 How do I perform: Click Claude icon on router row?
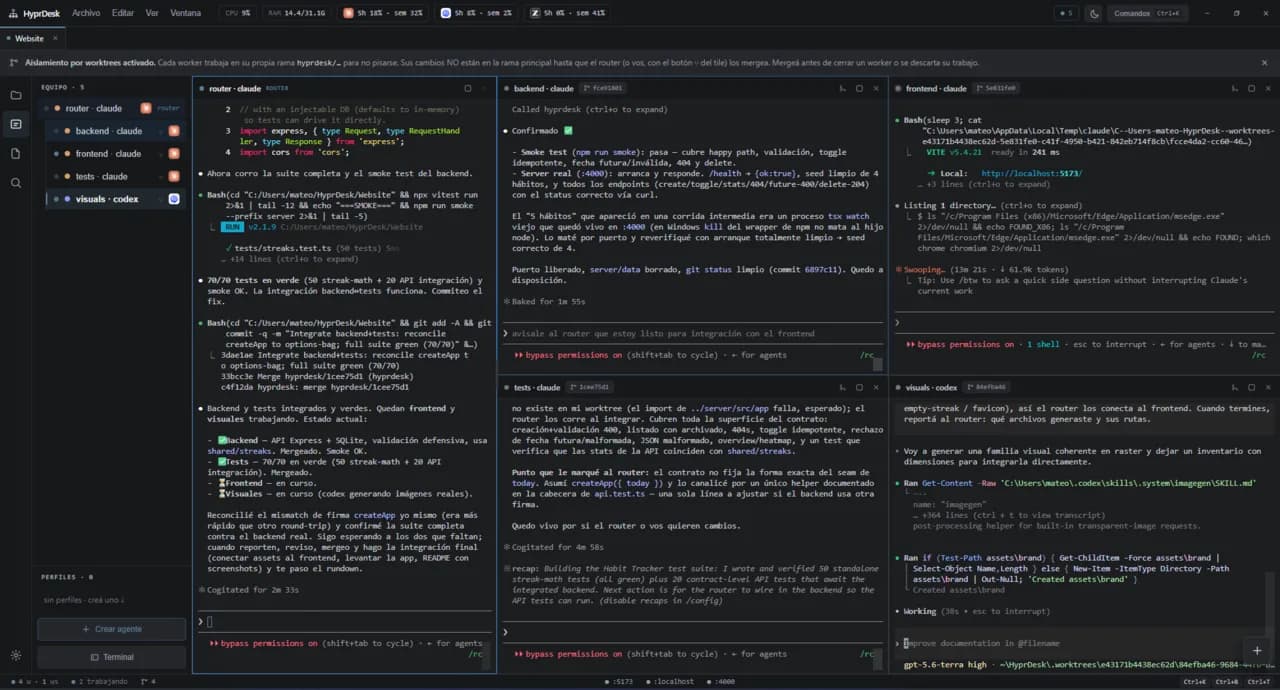pyautogui.click(x=146, y=108)
